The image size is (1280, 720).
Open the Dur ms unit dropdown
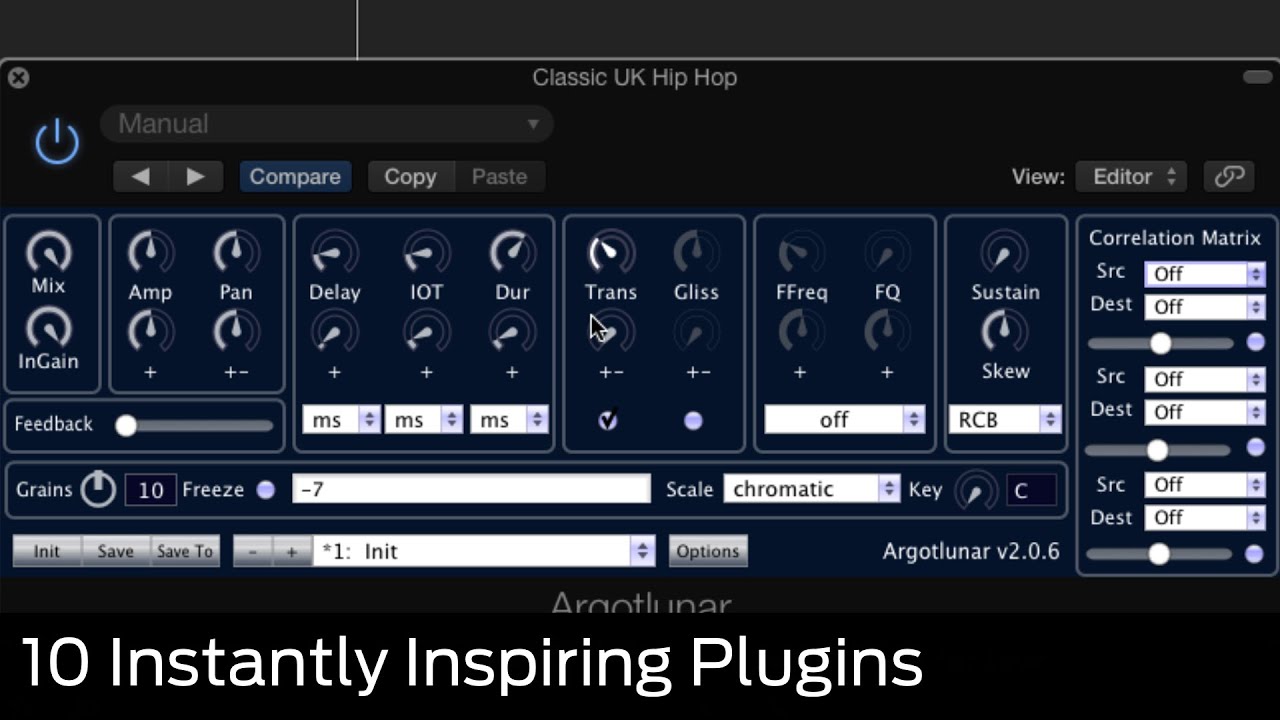tap(509, 420)
